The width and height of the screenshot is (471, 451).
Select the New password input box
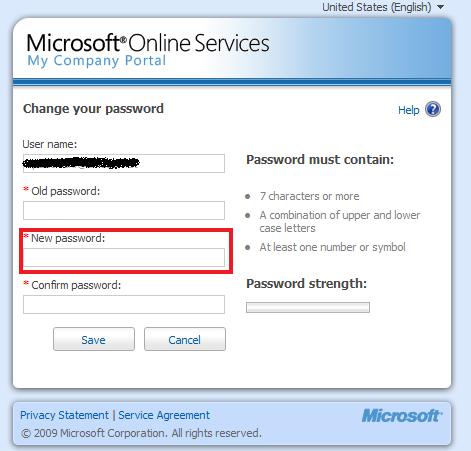click(x=124, y=257)
